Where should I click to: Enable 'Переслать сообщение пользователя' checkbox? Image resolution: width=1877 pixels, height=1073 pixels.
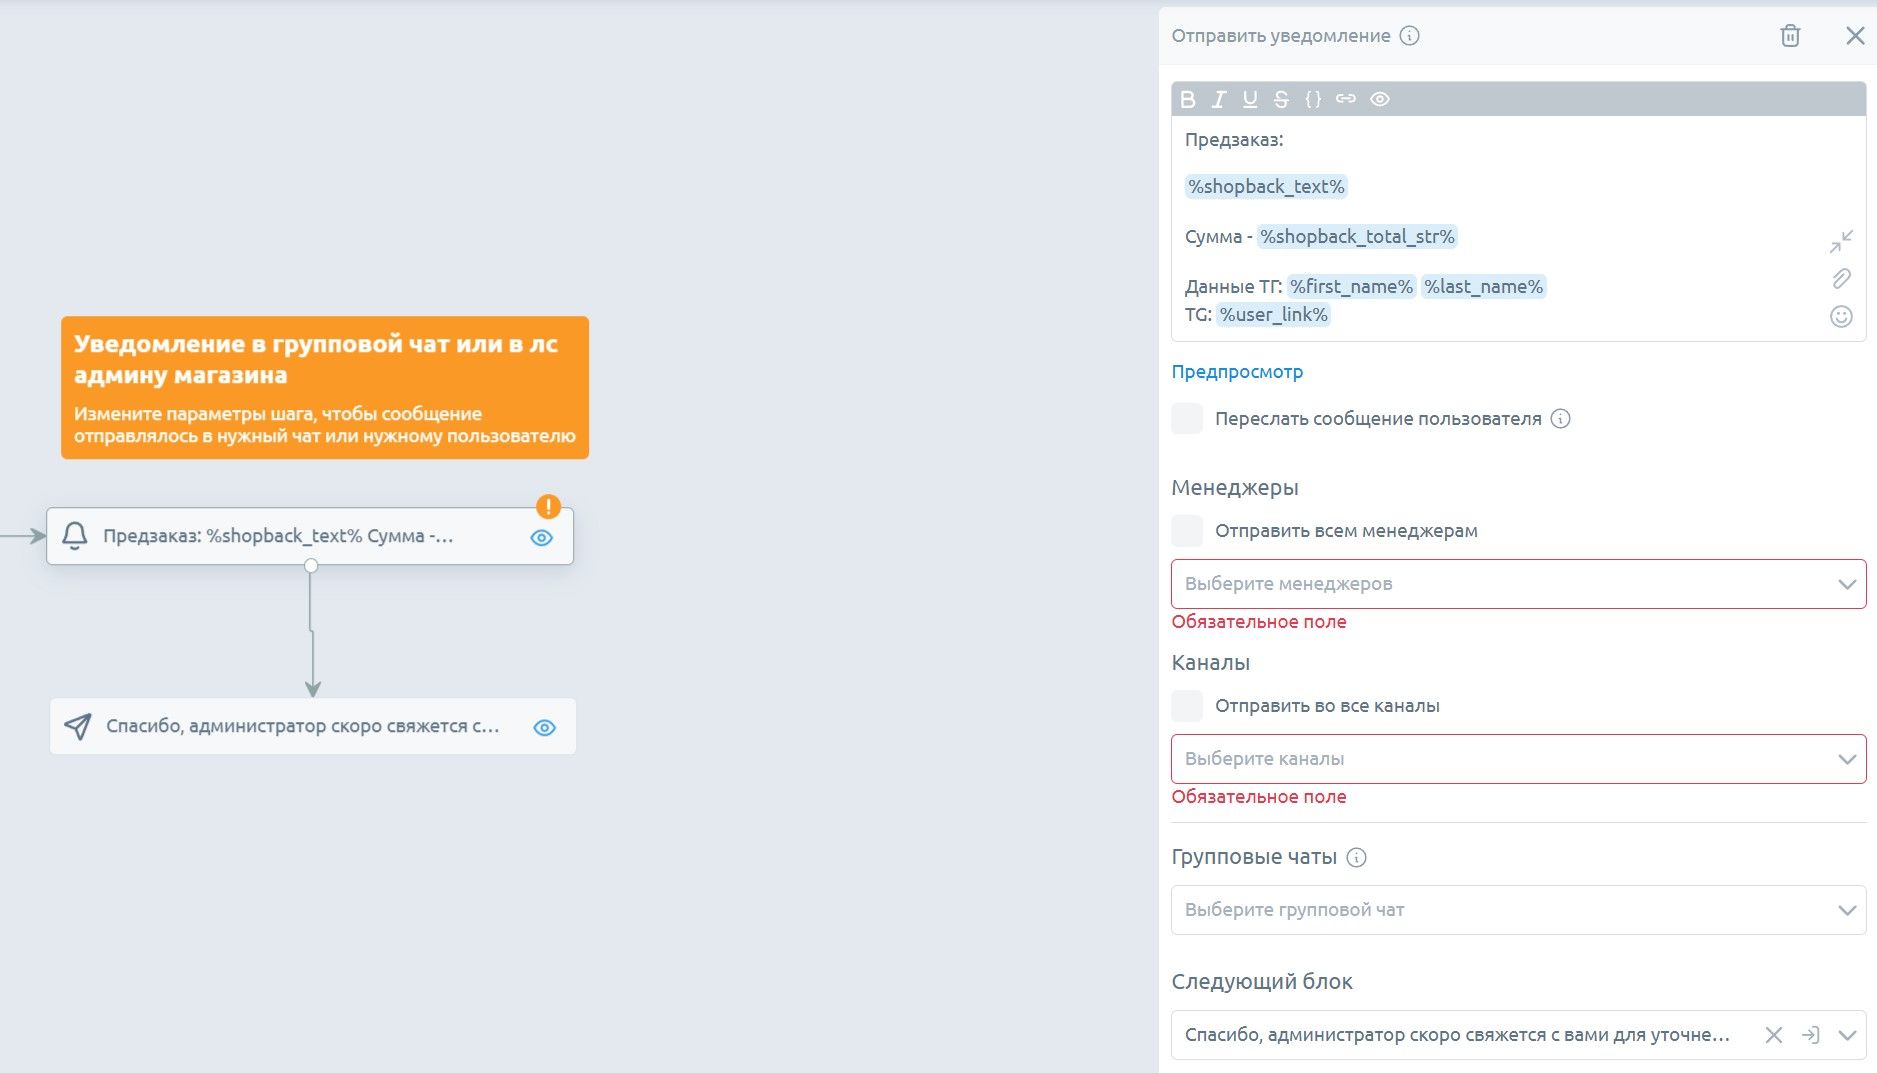[x=1187, y=418]
